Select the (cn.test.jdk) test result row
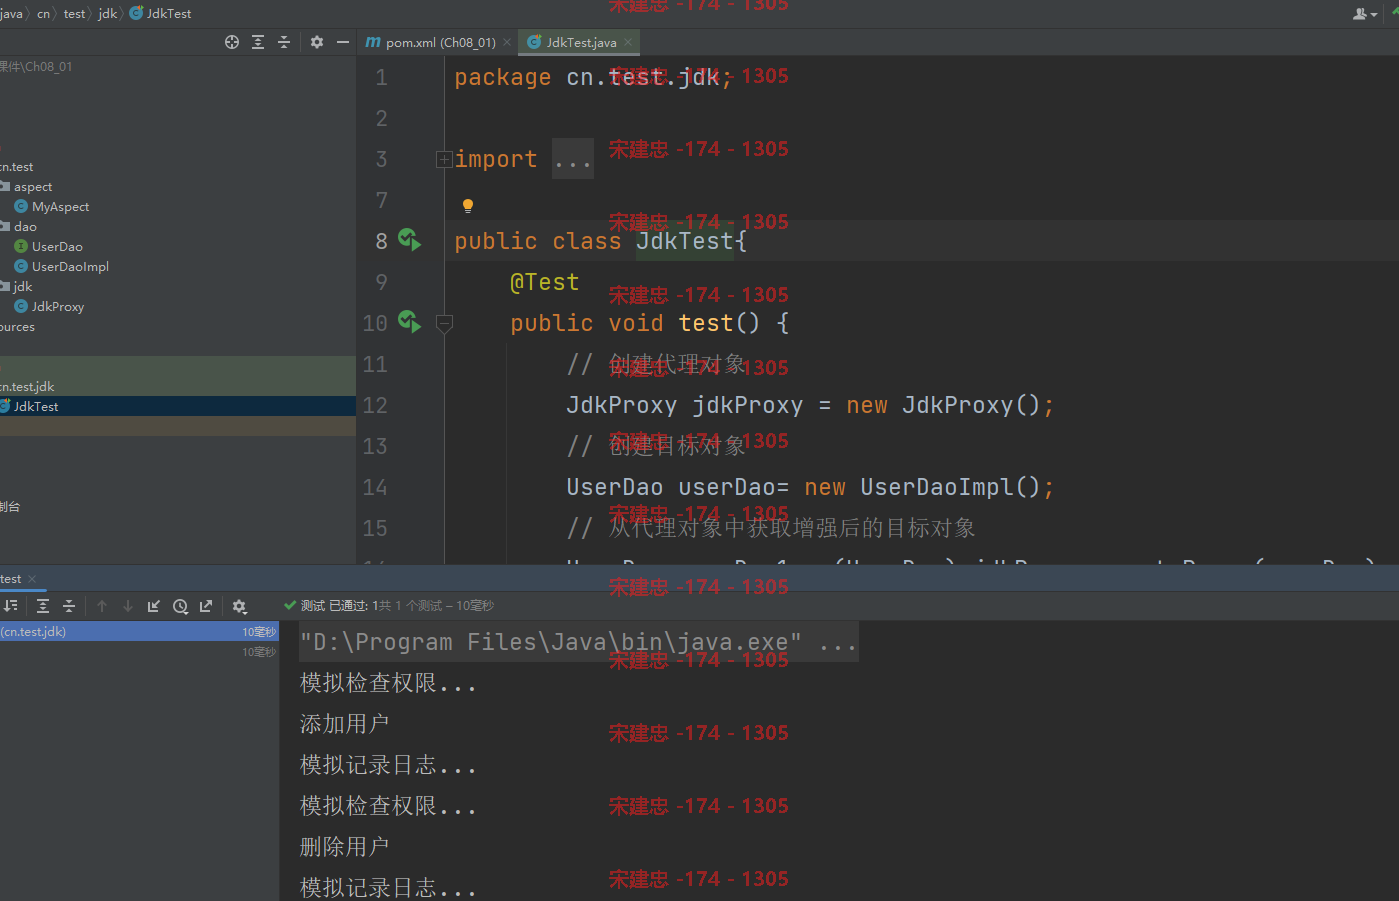Screen dimensions: 1399x901 pos(139,632)
